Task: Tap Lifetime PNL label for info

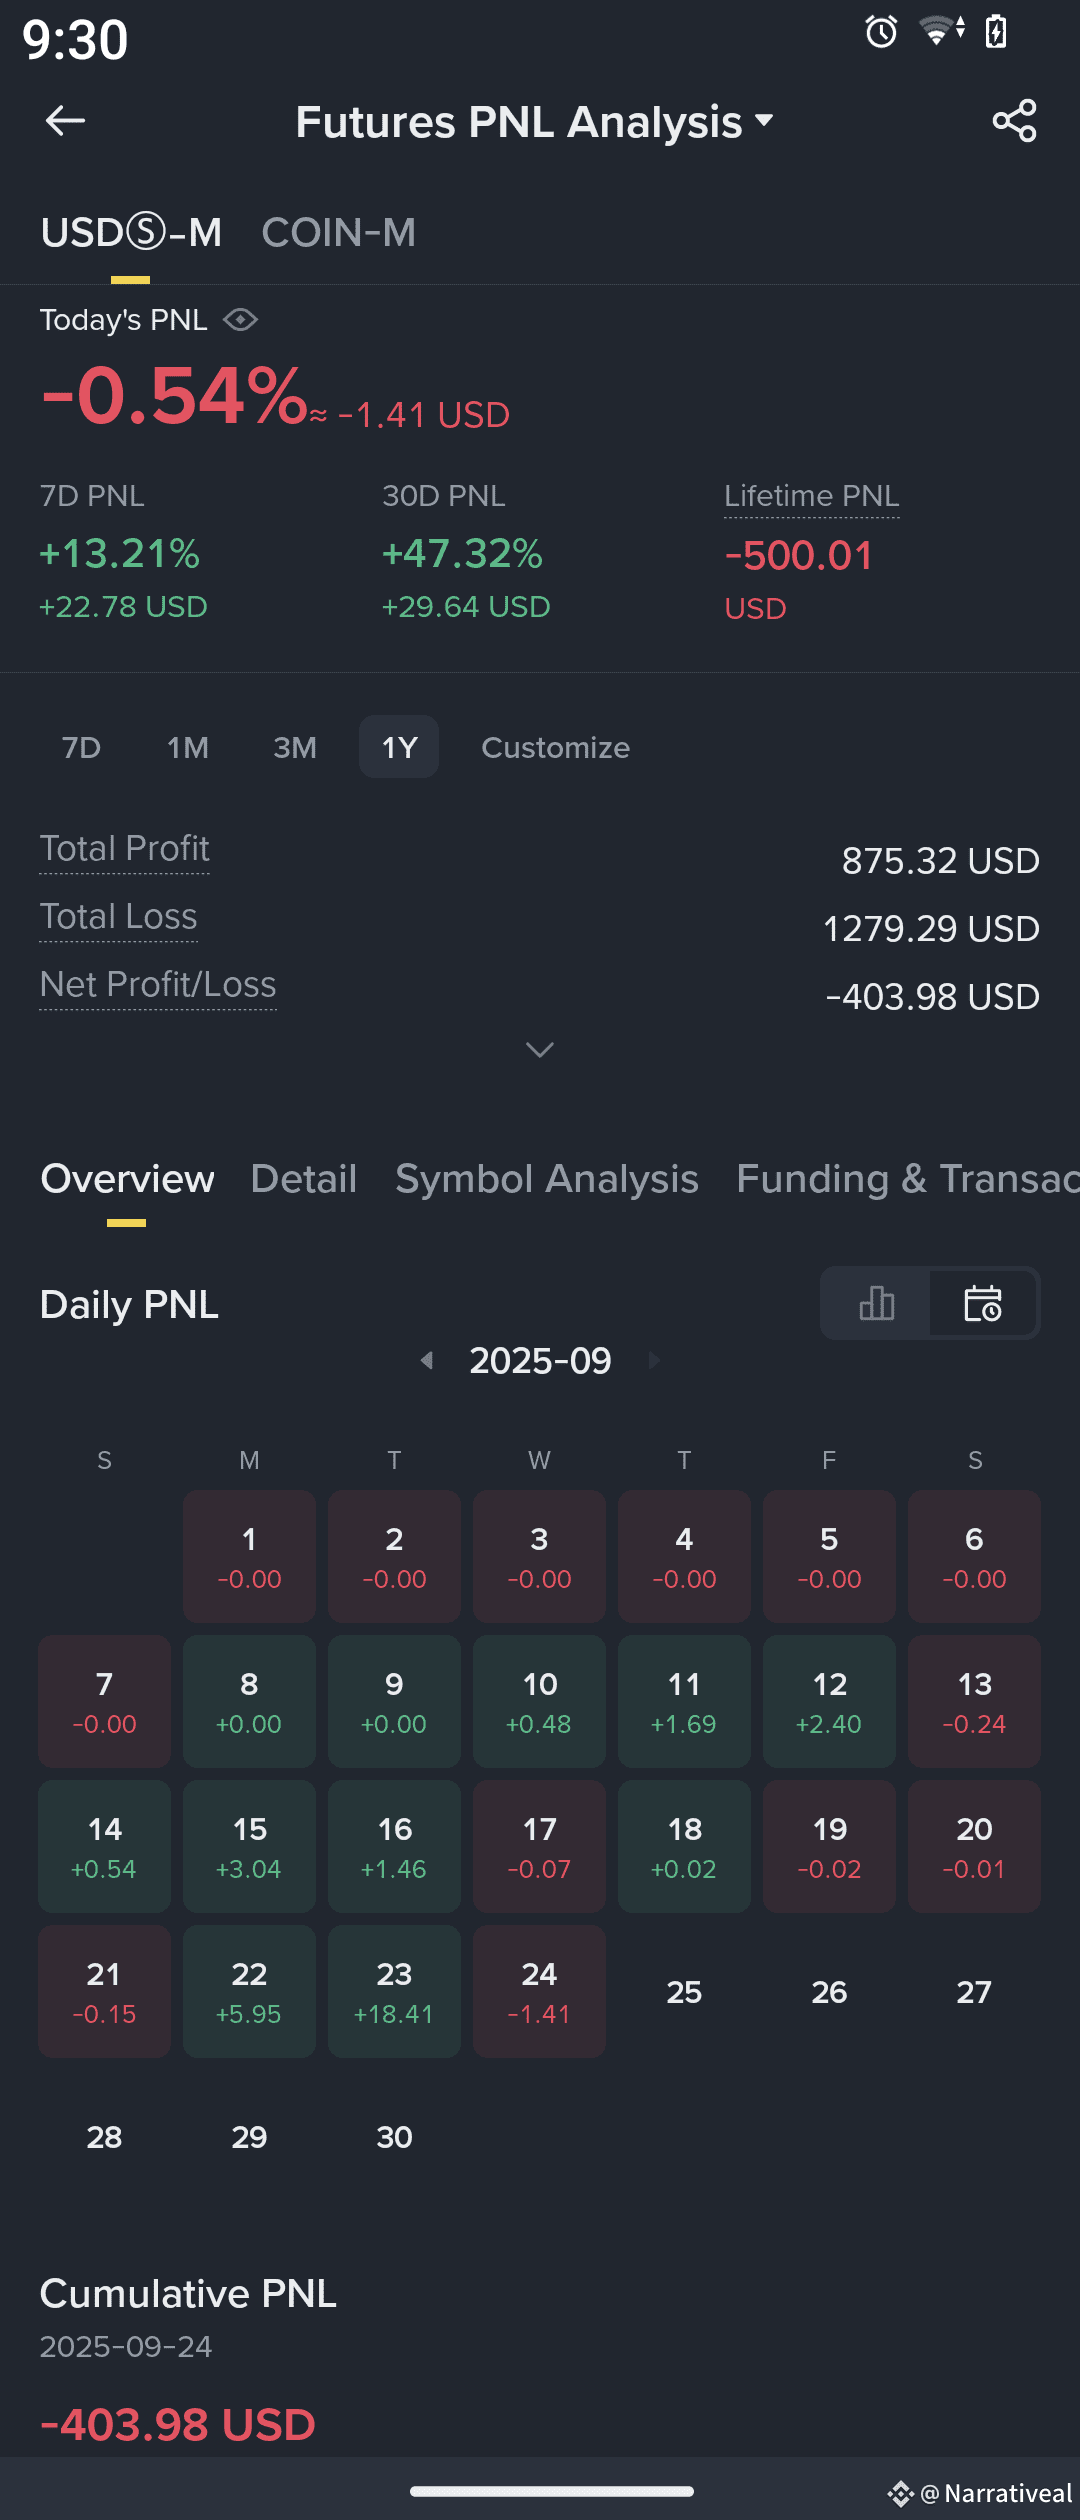Action: (x=812, y=496)
